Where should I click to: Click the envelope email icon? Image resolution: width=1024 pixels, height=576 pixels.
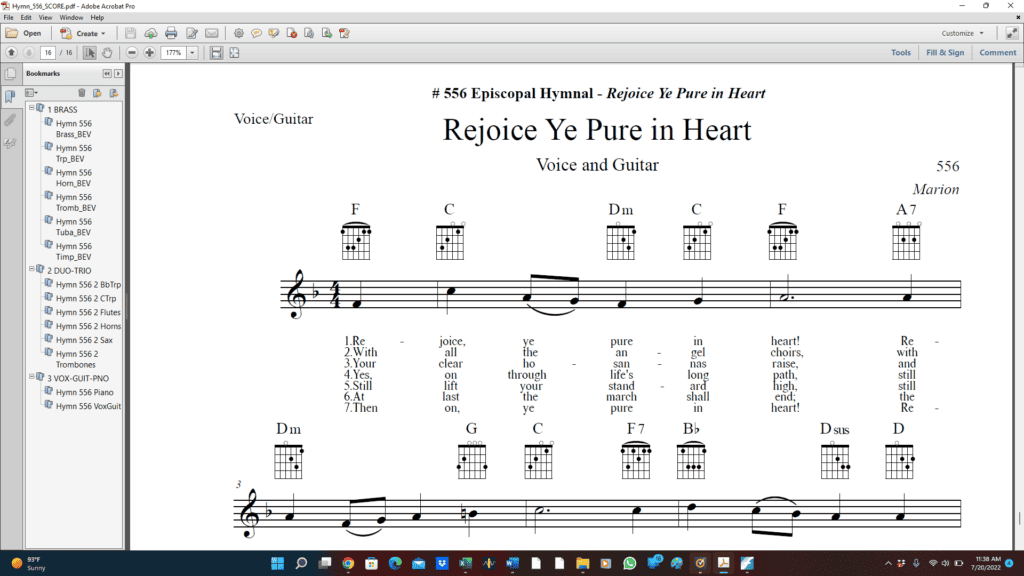pyautogui.click(x=212, y=33)
